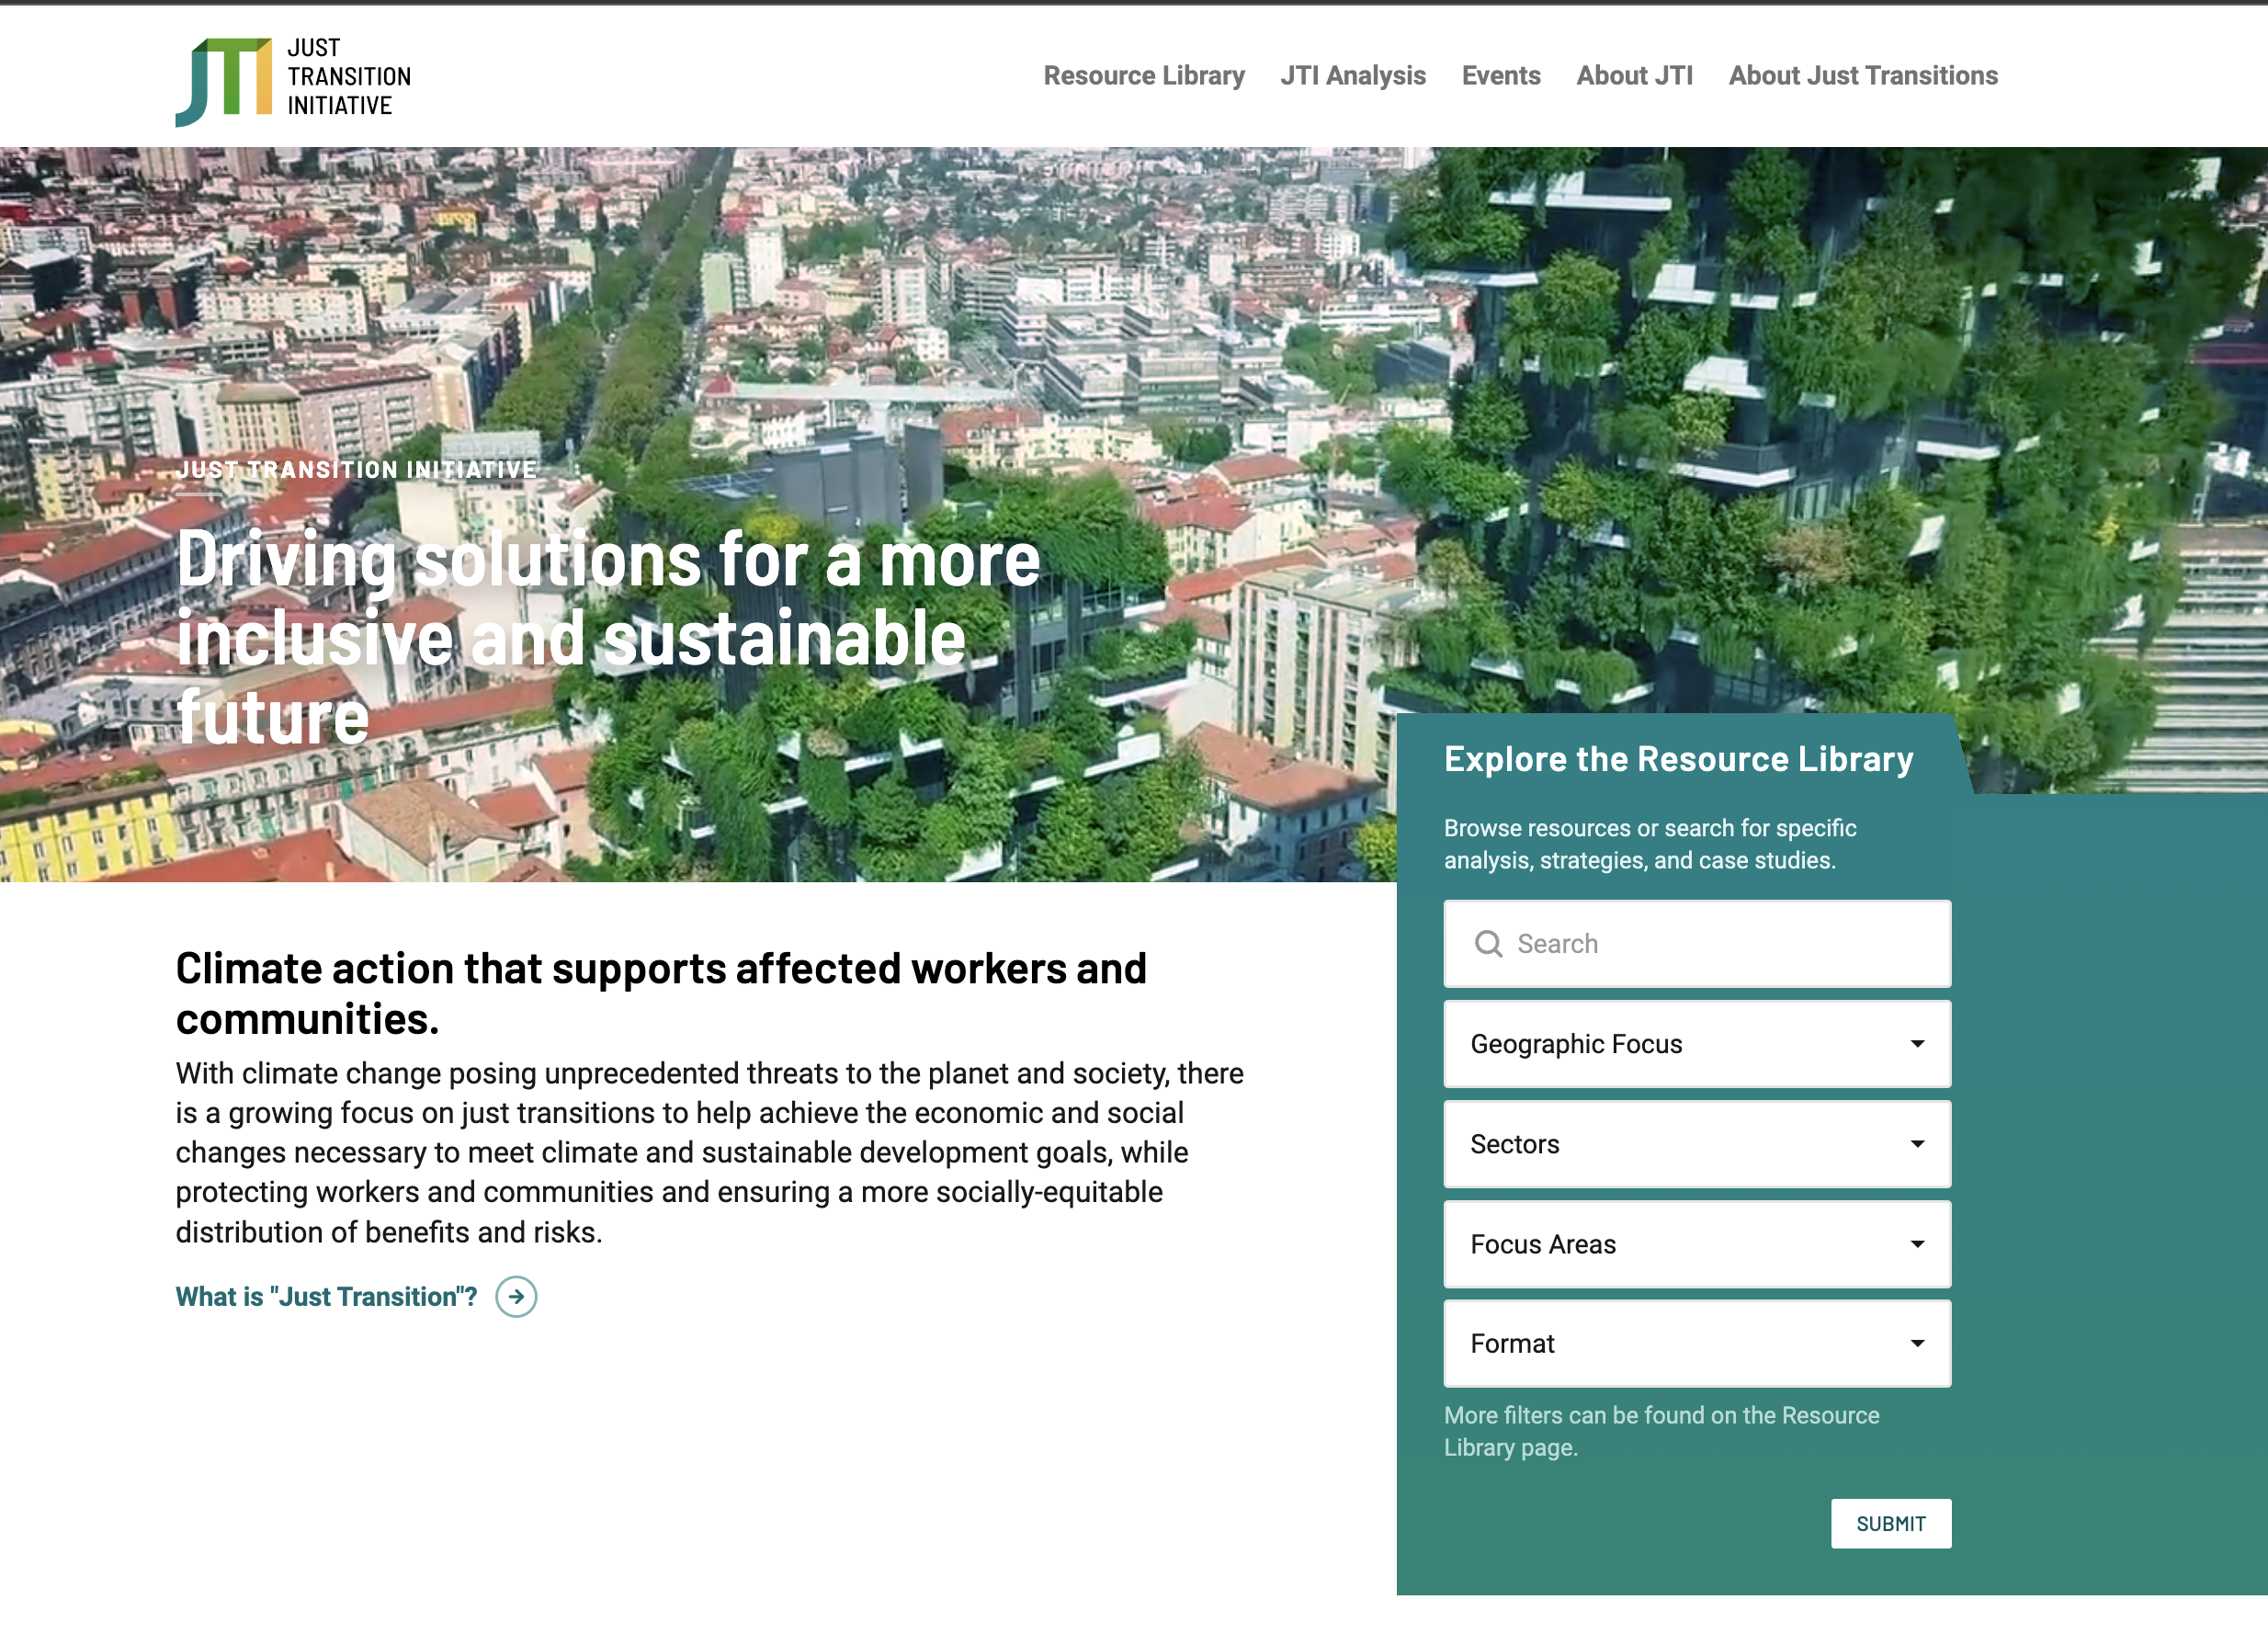Screen dimensions: 2268x1645
Task: Click the Sectors dropdown arrow
Action: pos(1917,1144)
